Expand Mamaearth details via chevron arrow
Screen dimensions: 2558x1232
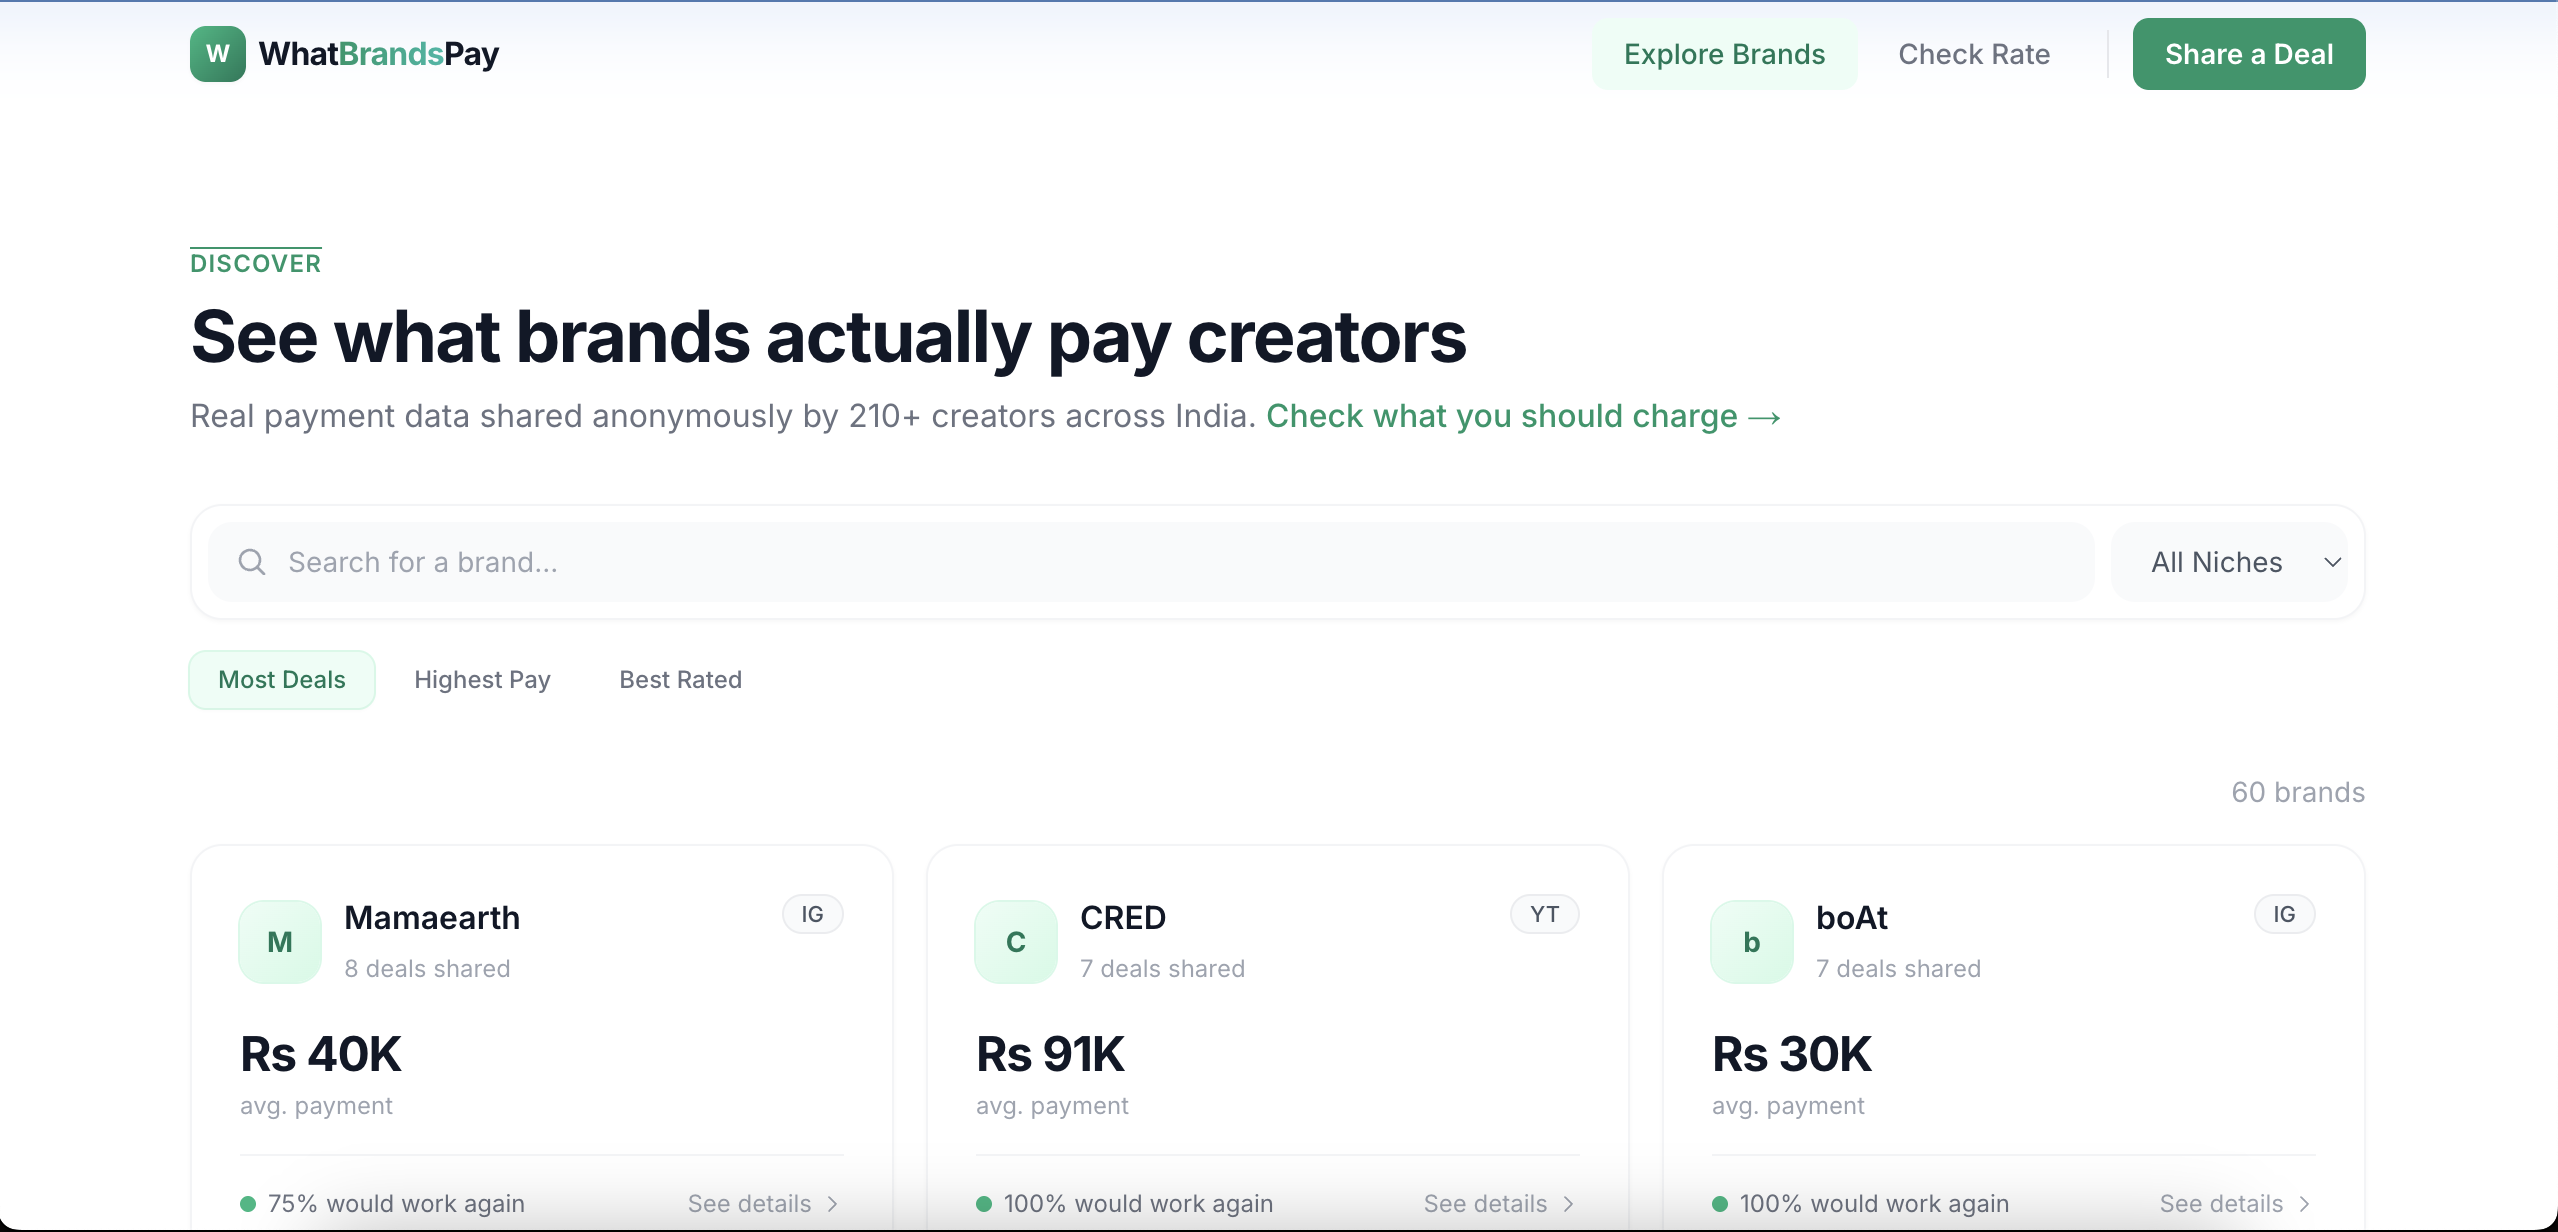click(x=833, y=1203)
